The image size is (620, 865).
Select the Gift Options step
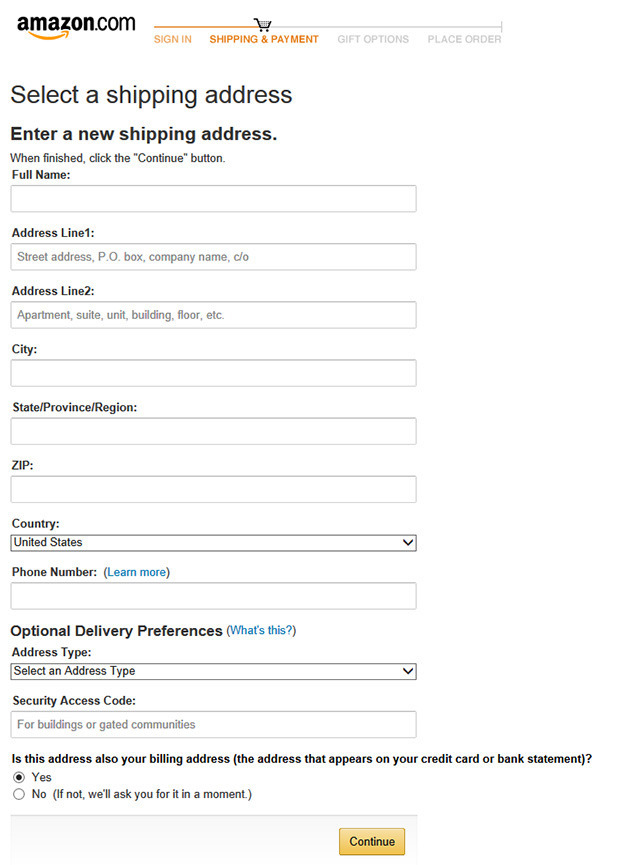(373, 39)
